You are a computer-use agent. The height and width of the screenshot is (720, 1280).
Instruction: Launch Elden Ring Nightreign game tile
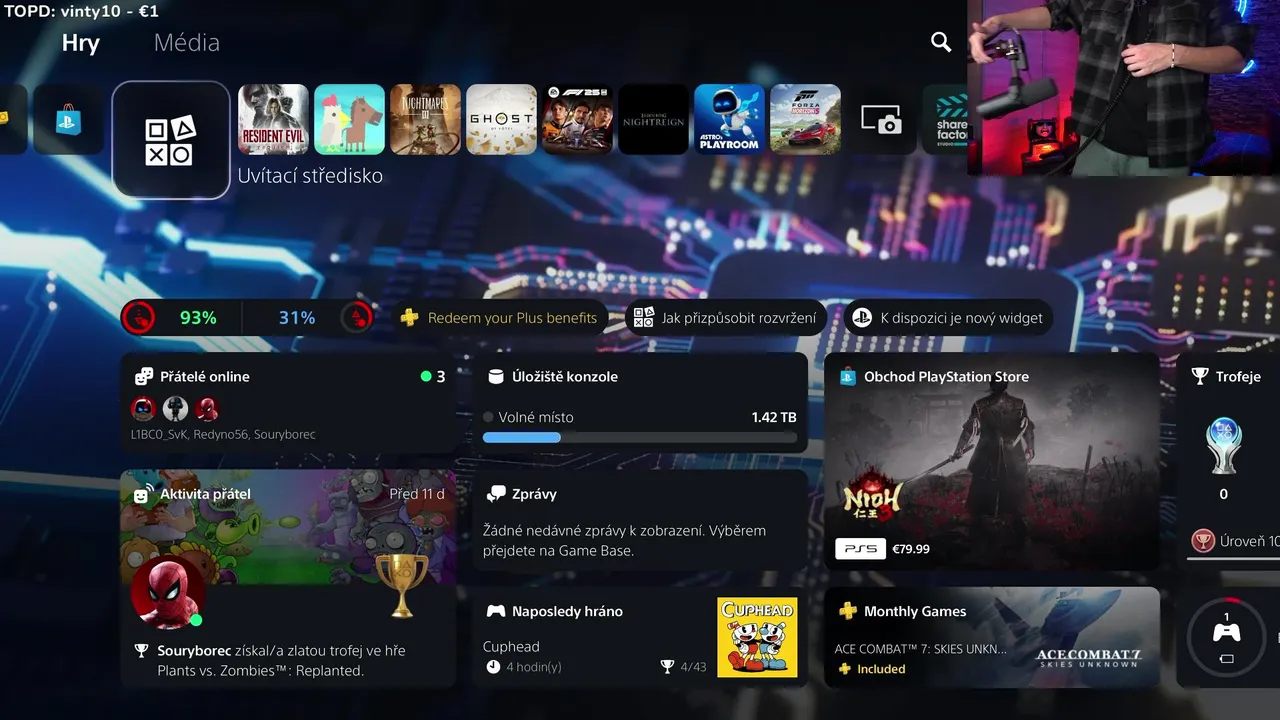click(653, 119)
